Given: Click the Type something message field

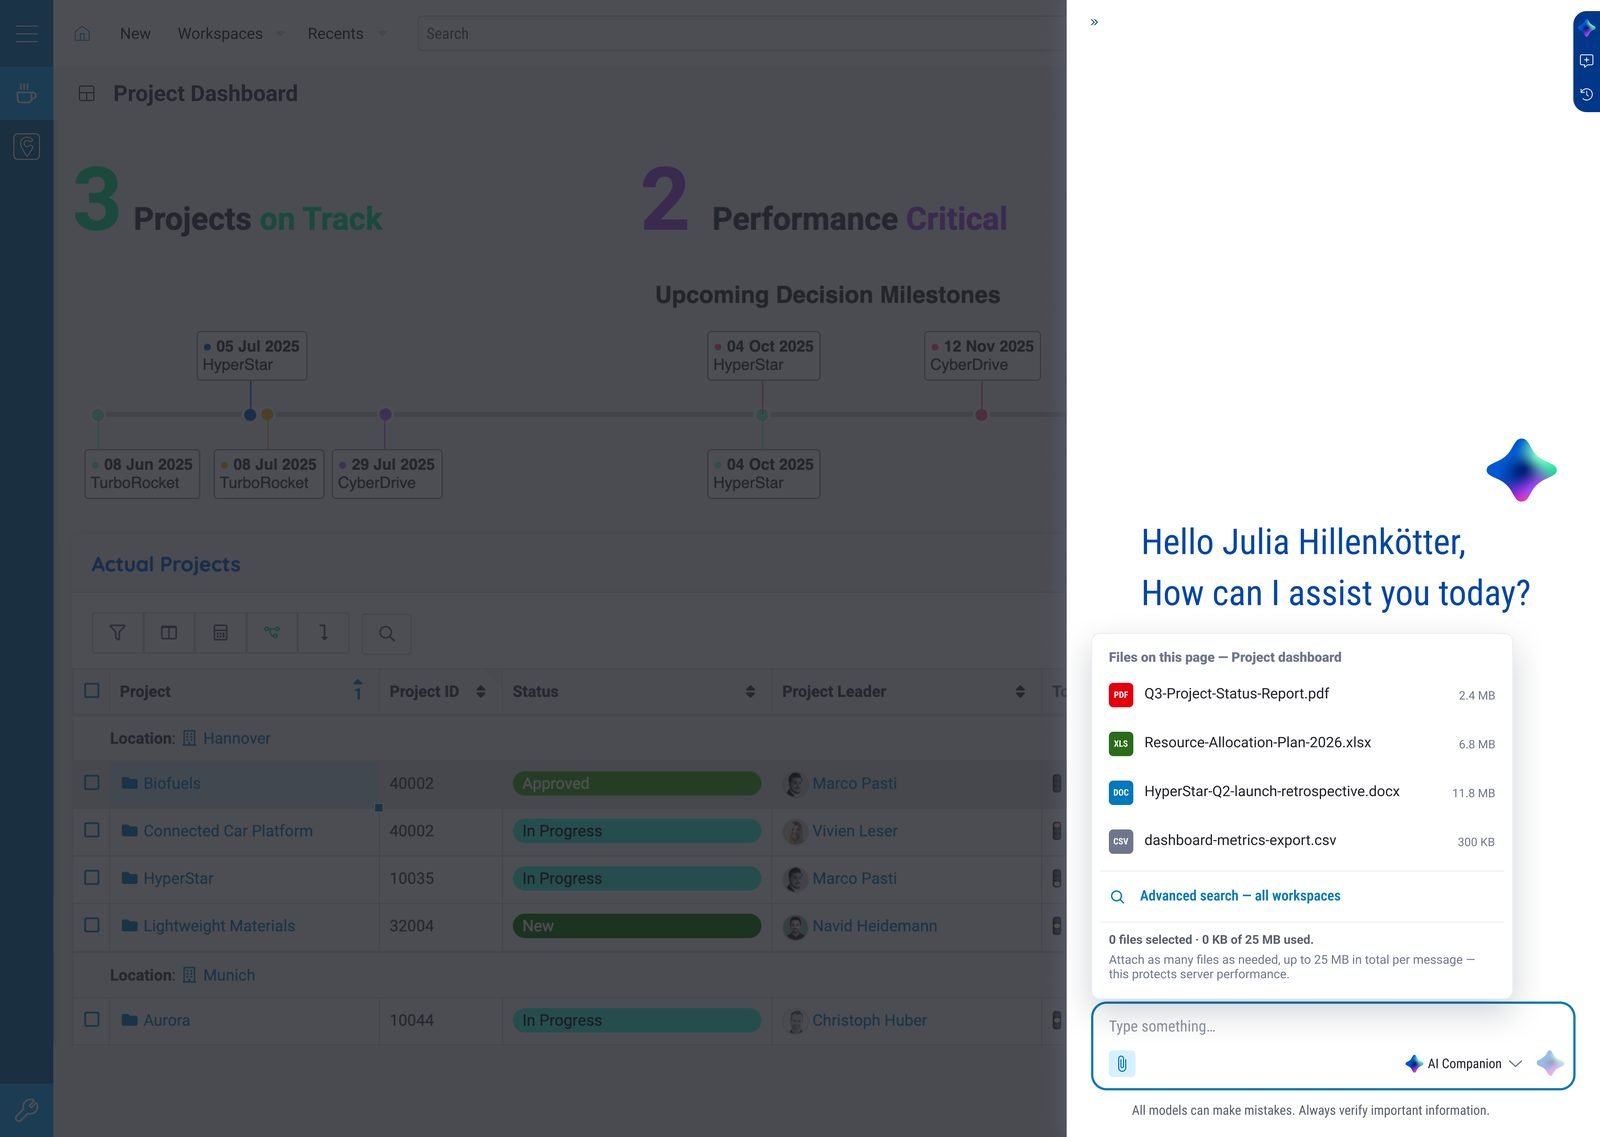Looking at the screenshot, I should 1332,1026.
